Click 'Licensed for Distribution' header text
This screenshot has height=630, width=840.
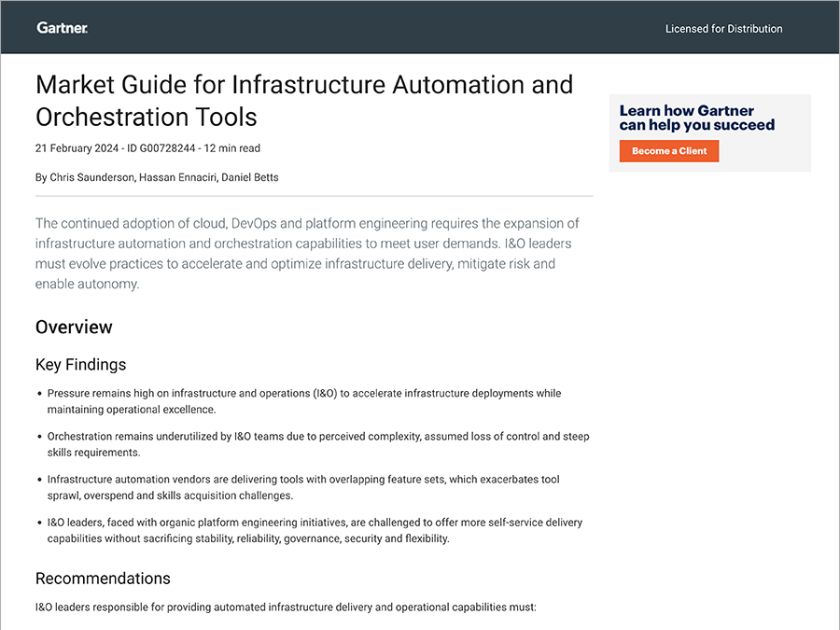click(724, 29)
